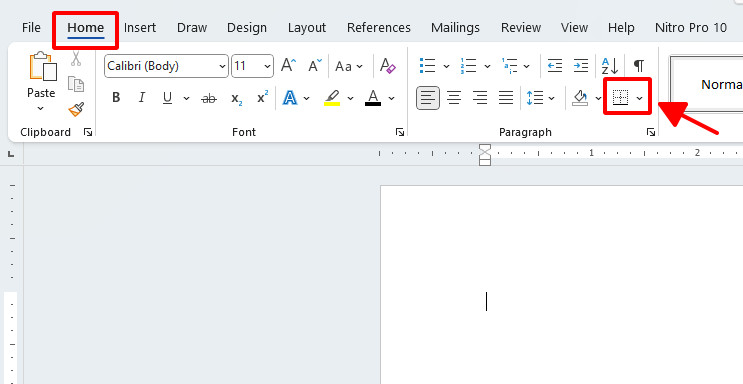Apply borders with the Borders icon
The image size is (743, 384).
pos(620,98)
